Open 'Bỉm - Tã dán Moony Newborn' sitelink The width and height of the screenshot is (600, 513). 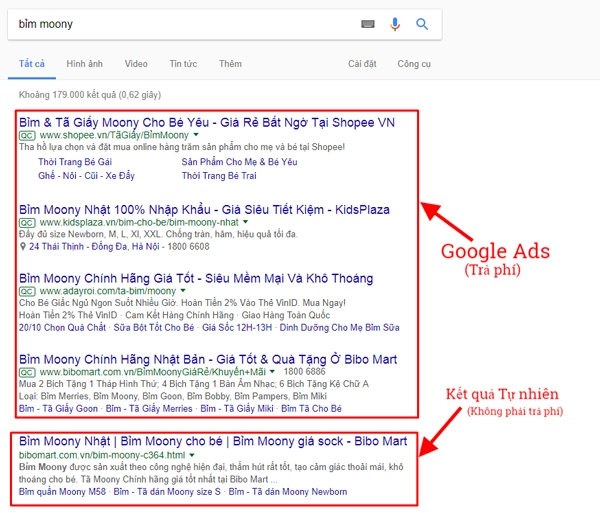[x=288, y=492]
